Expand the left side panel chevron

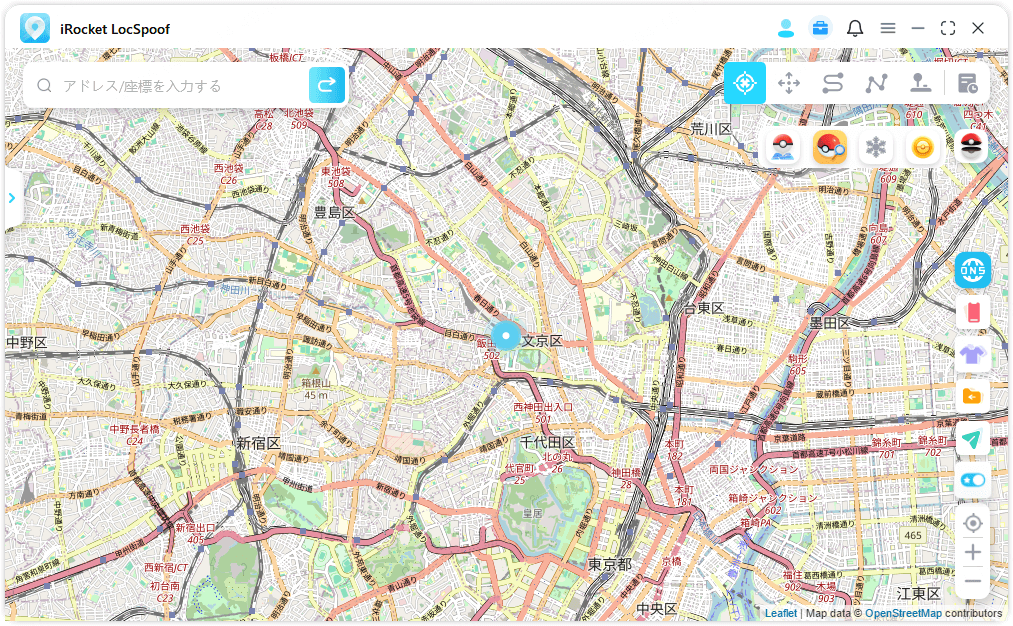12,198
